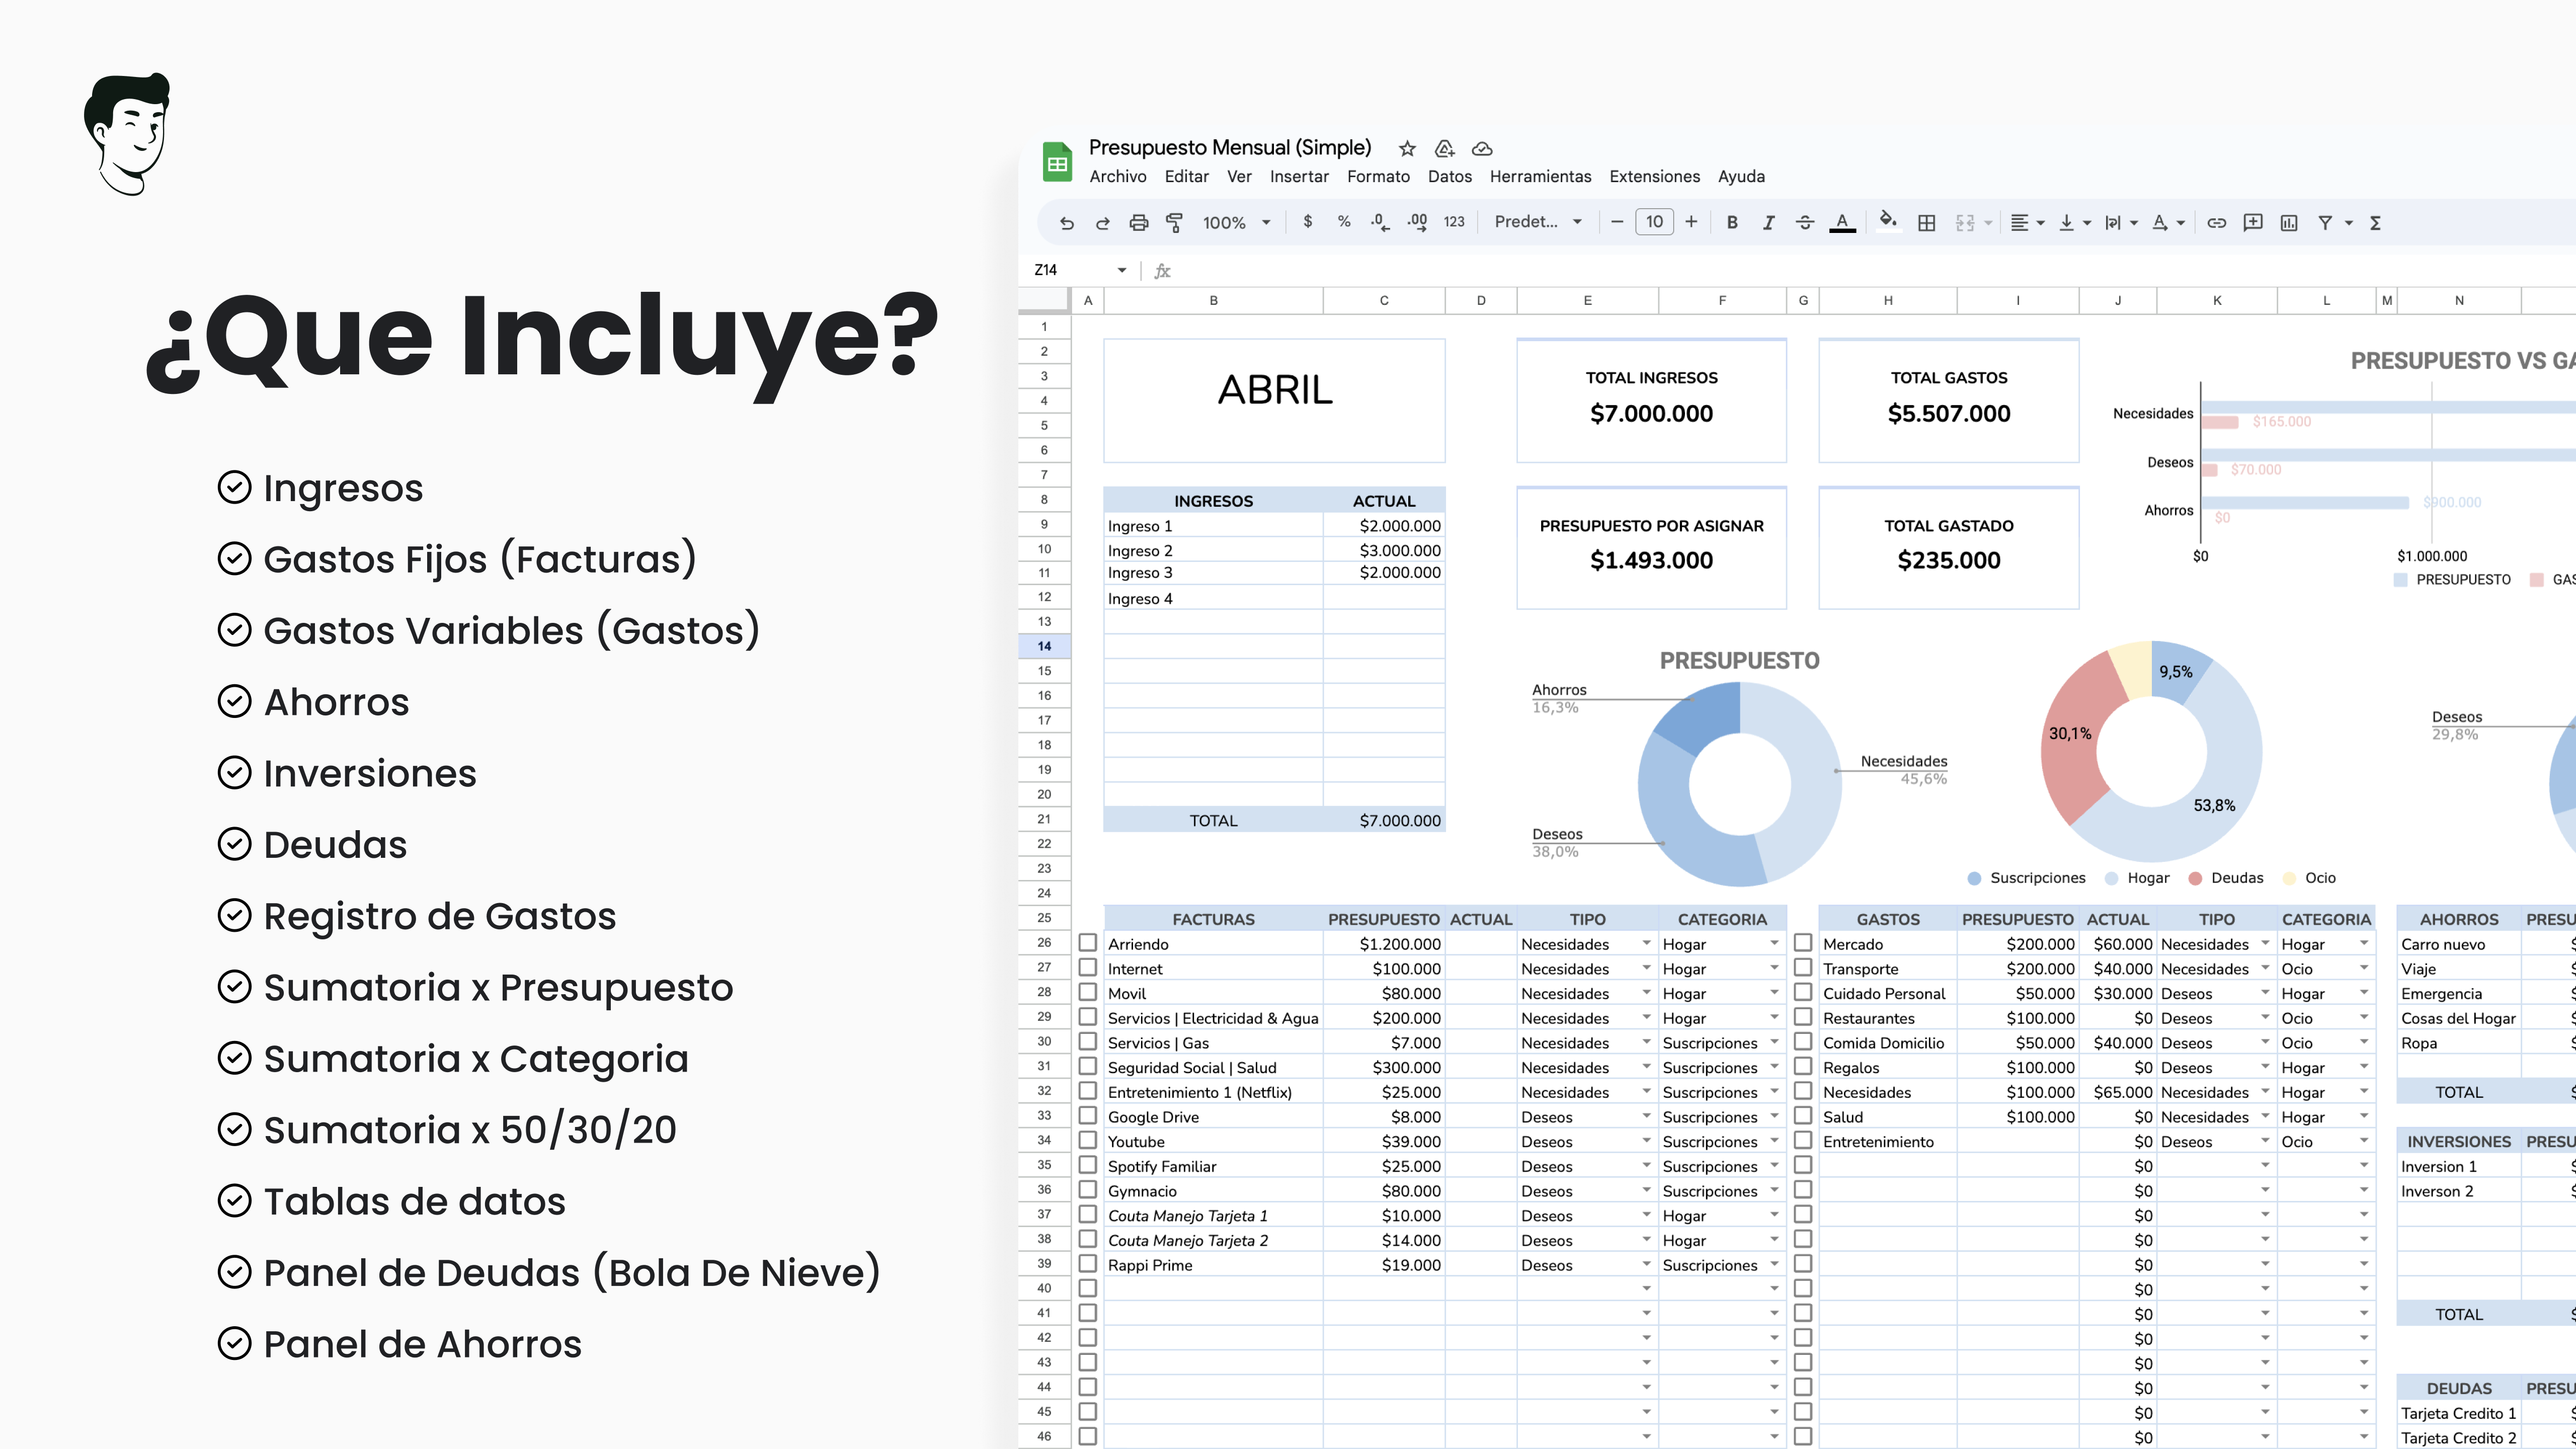Increase decimal places icon
The image size is (2576, 1449).
tap(1417, 222)
